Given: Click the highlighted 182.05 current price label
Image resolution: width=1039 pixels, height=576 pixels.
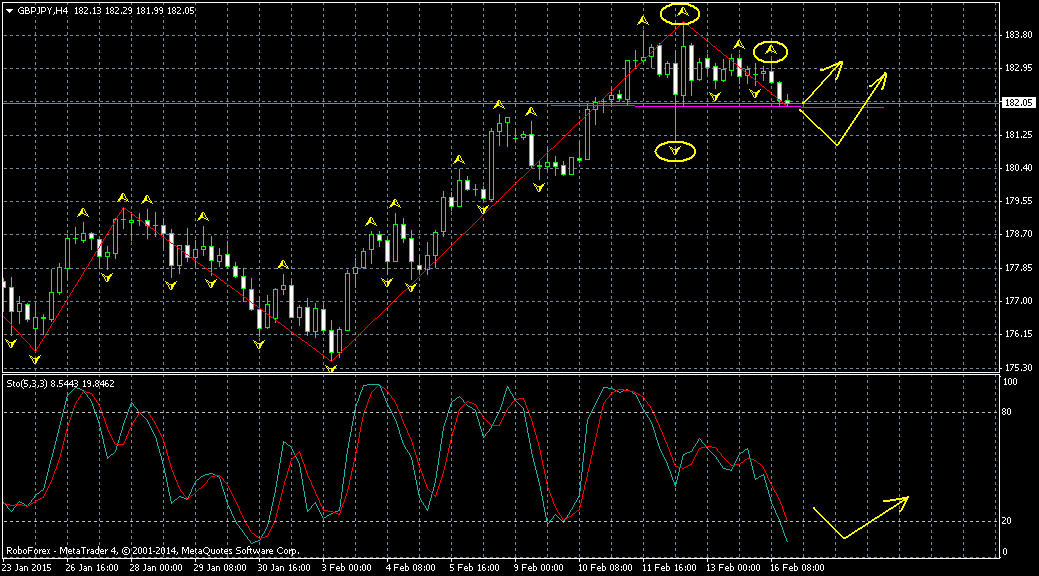Looking at the screenshot, I should point(1017,102).
